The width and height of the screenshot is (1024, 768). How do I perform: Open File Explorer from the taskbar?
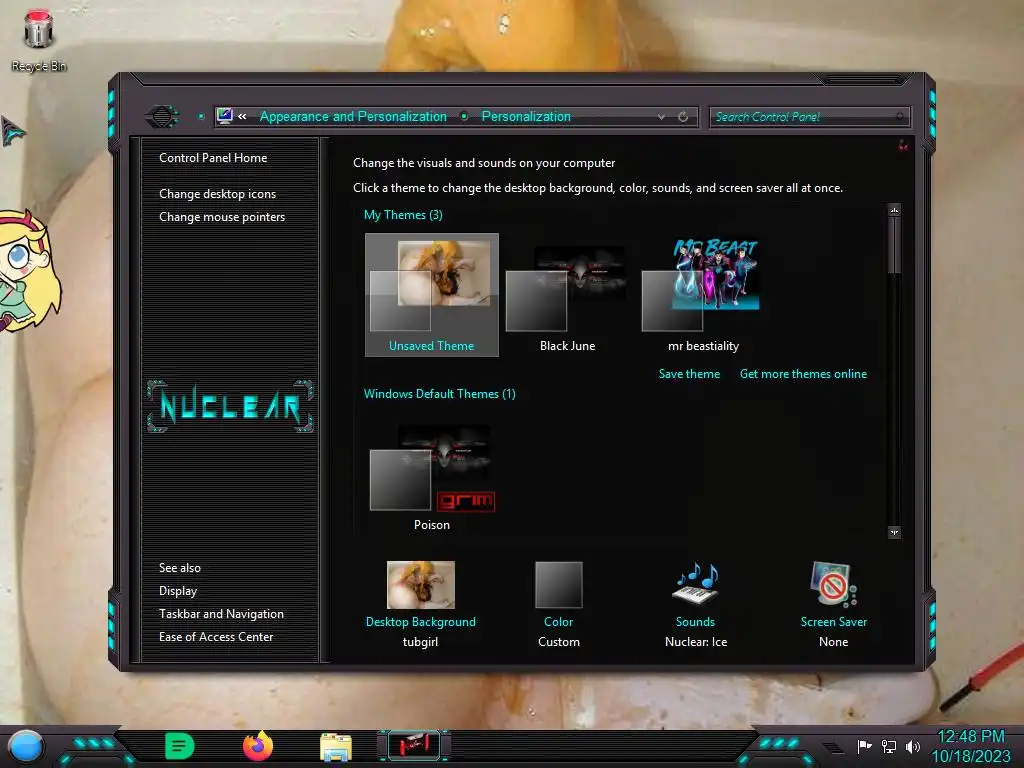point(336,747)
